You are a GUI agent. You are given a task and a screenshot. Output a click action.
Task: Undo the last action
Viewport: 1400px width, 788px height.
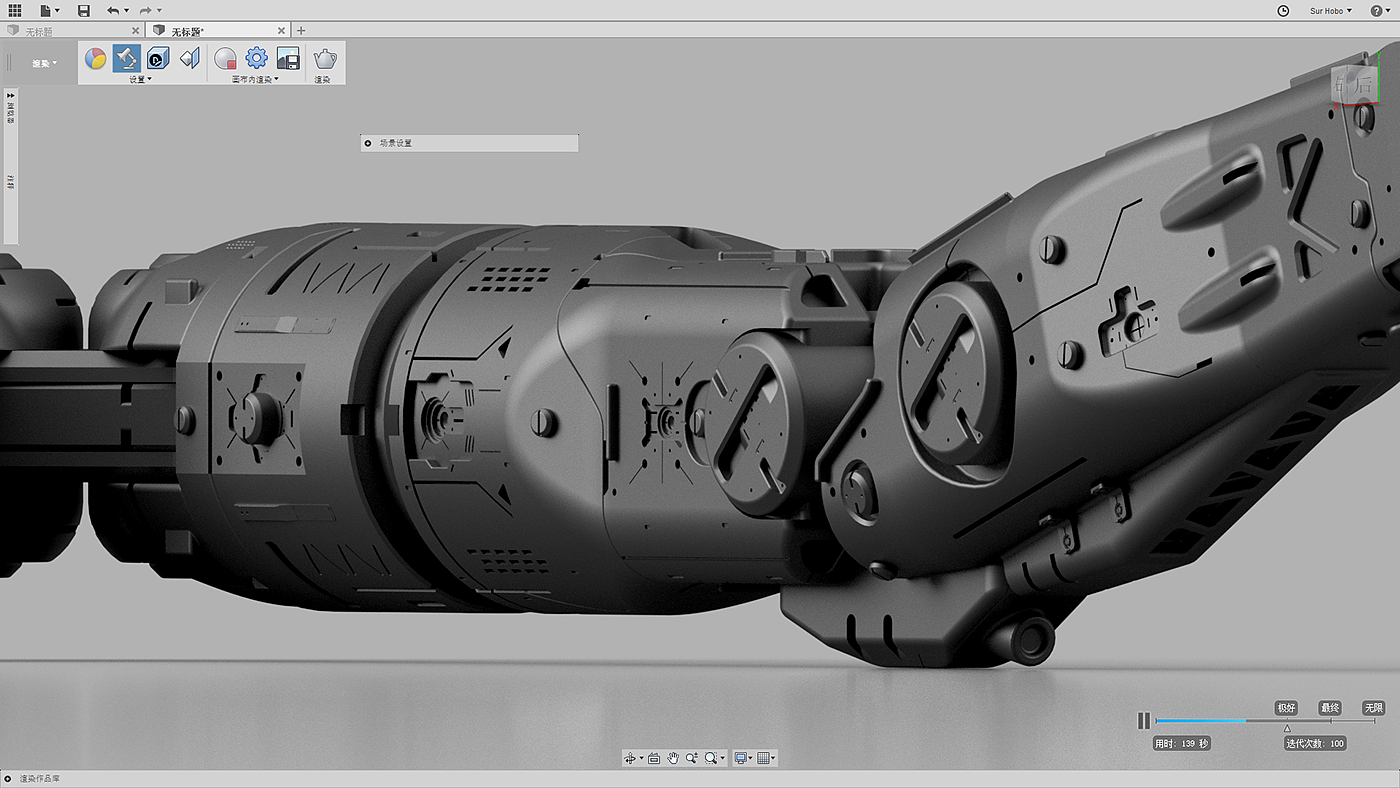coord(113,10)
